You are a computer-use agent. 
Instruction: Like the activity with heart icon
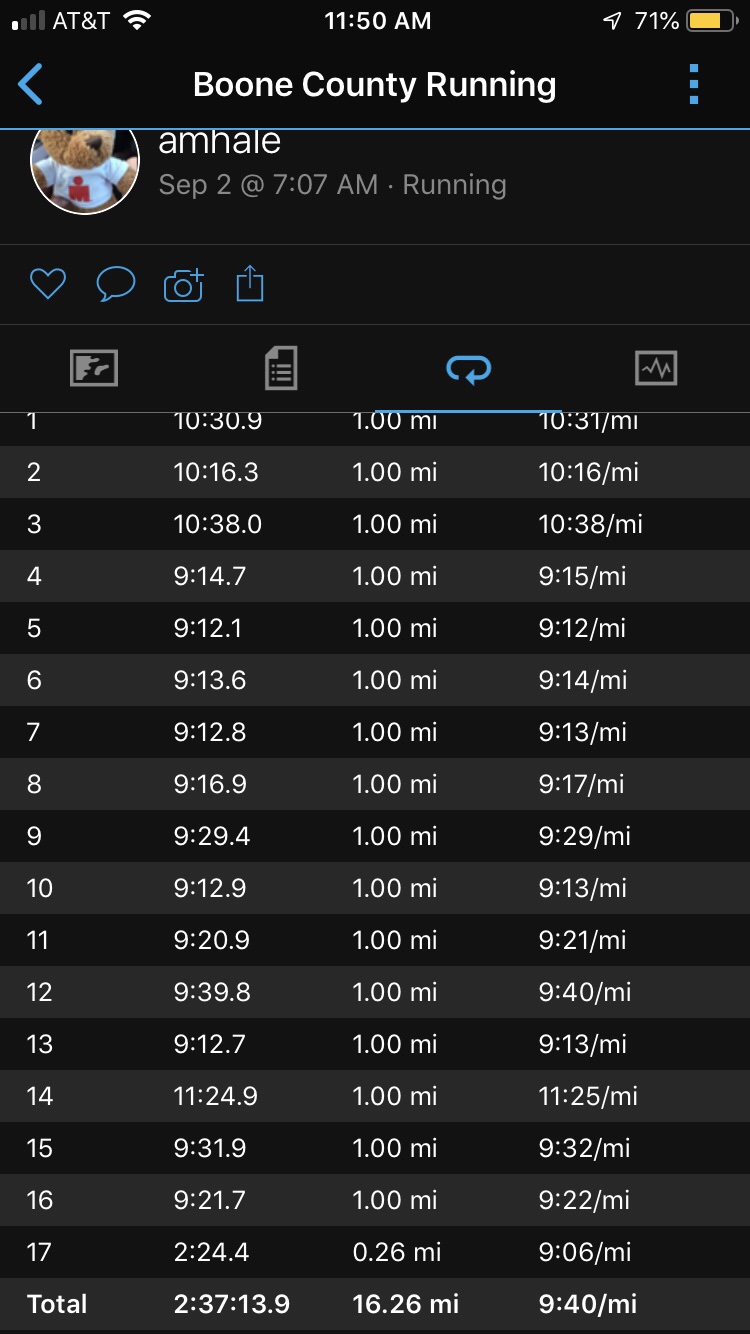point(47,285)
